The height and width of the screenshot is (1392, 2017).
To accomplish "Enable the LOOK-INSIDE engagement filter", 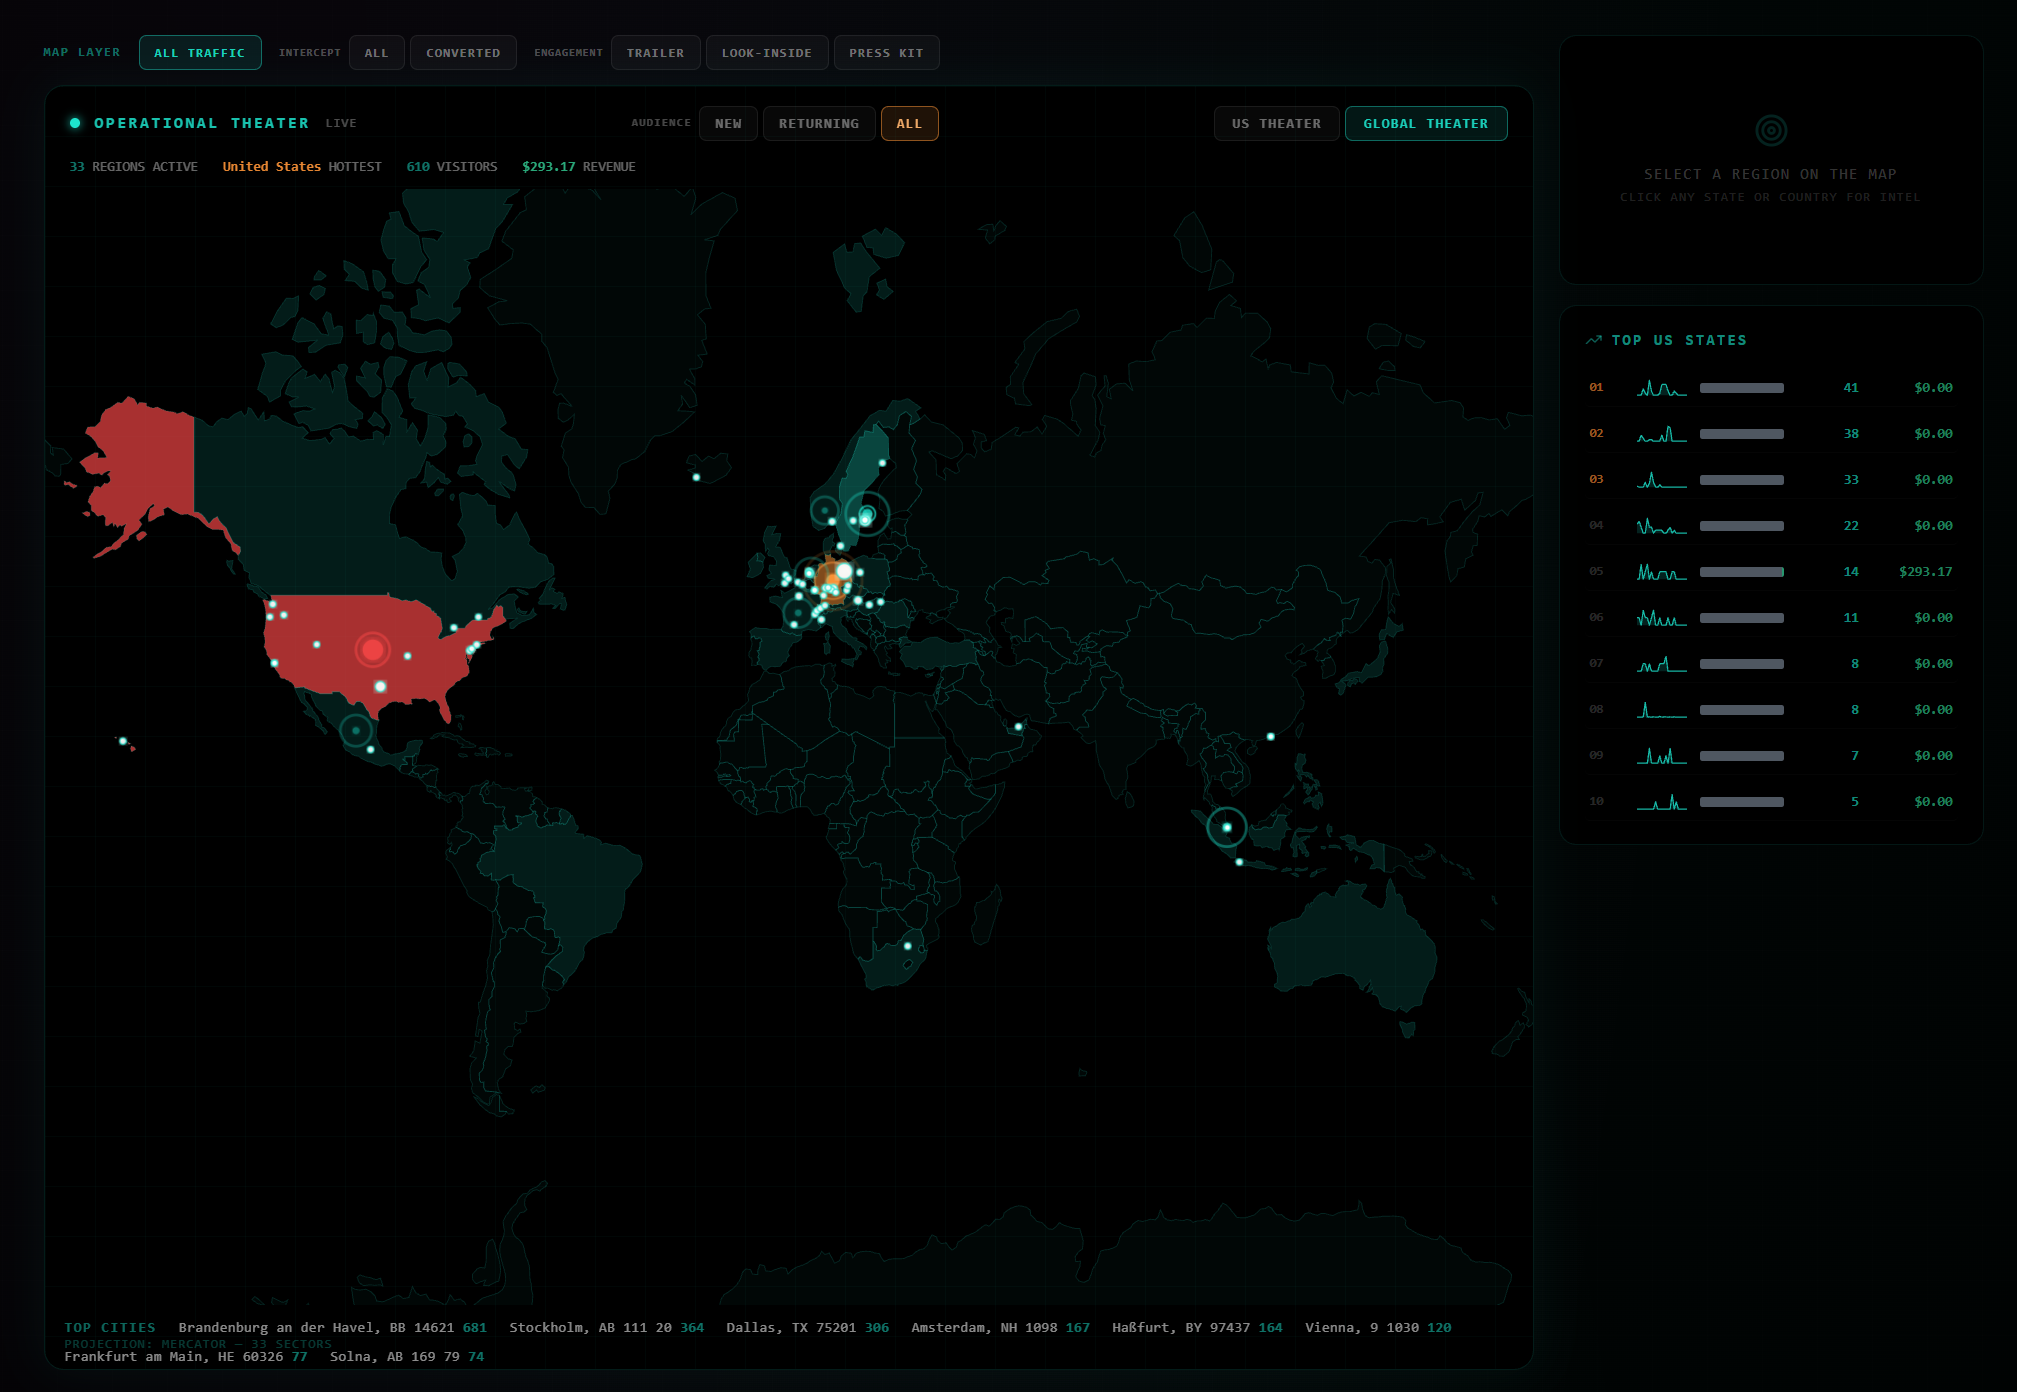I will click(x=767, y=53).
